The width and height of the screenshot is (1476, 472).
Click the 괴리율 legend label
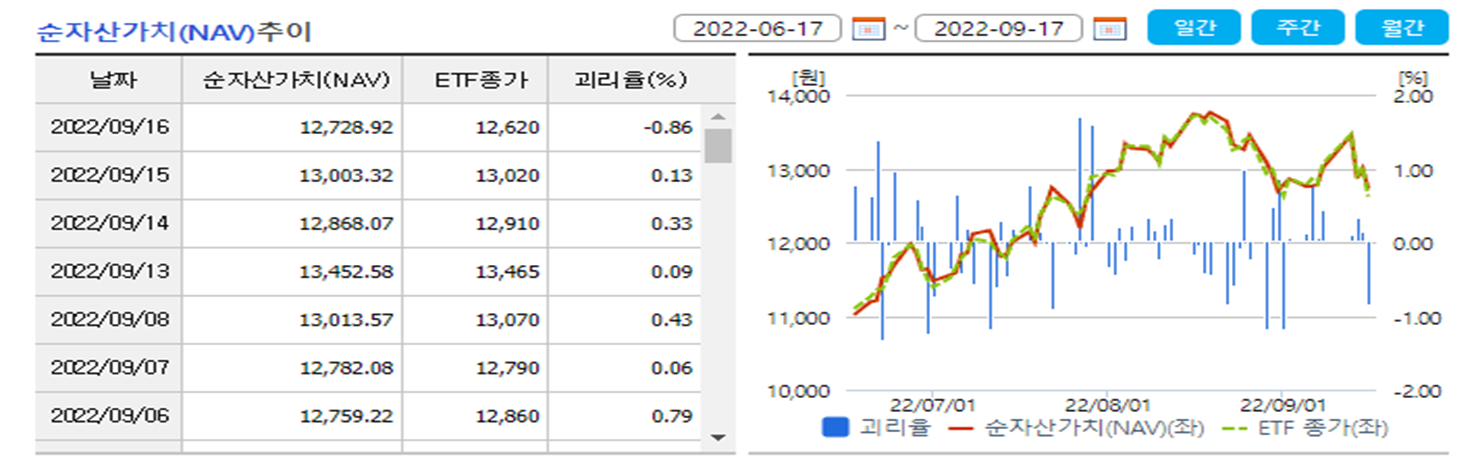[893, 428]
